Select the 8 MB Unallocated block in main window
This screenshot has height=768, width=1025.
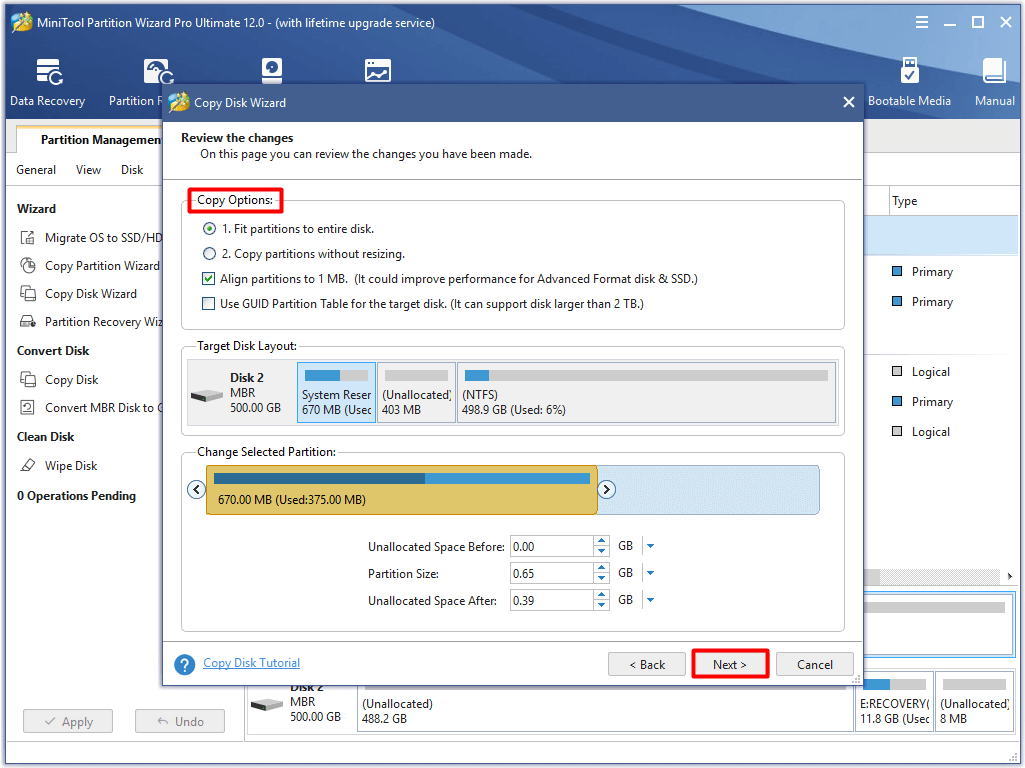click(x=974, y=701)
